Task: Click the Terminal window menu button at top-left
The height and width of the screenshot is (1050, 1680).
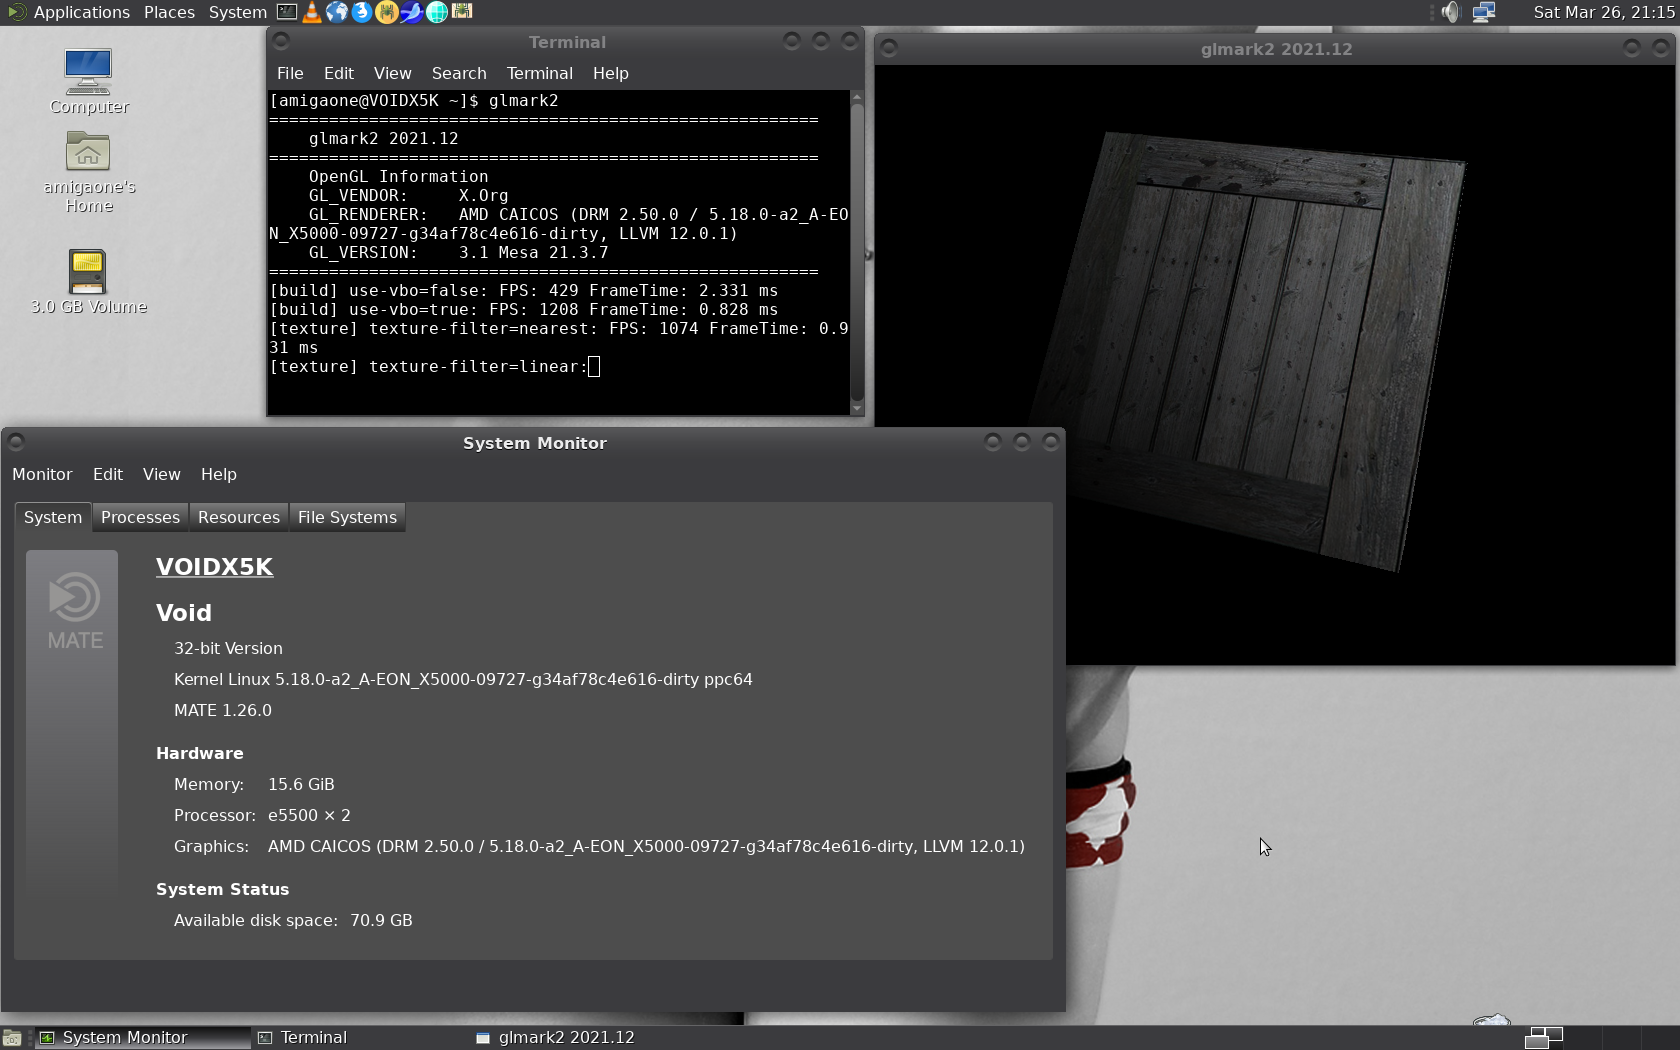Action: coord(281,41)
